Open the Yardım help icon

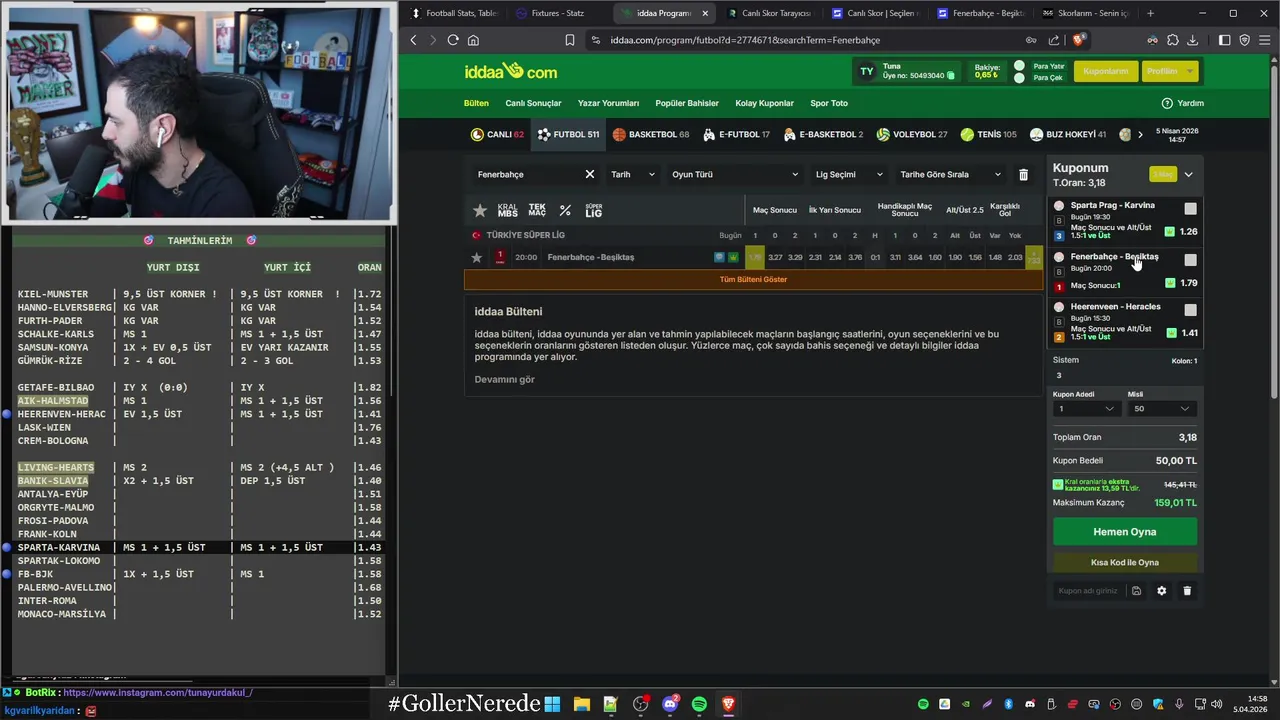click(x=1167, y=103)
